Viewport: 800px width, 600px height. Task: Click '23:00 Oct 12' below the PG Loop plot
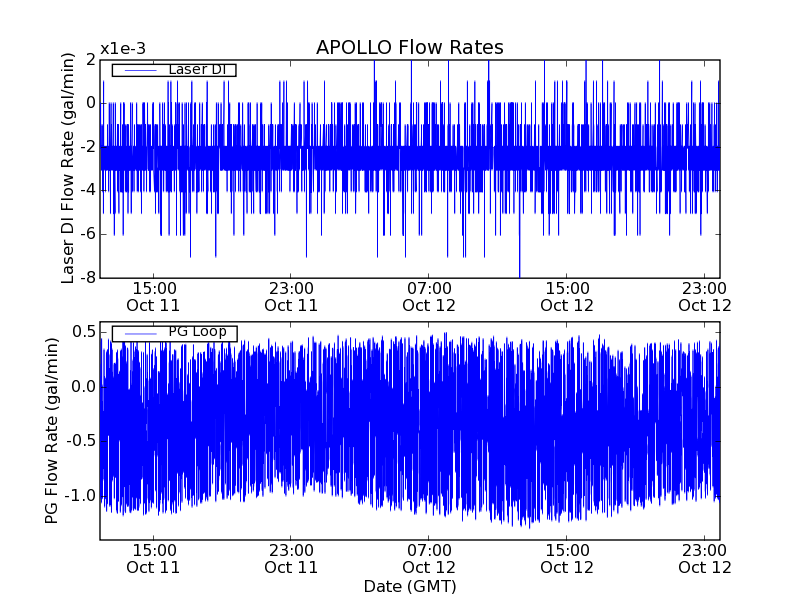705,559
